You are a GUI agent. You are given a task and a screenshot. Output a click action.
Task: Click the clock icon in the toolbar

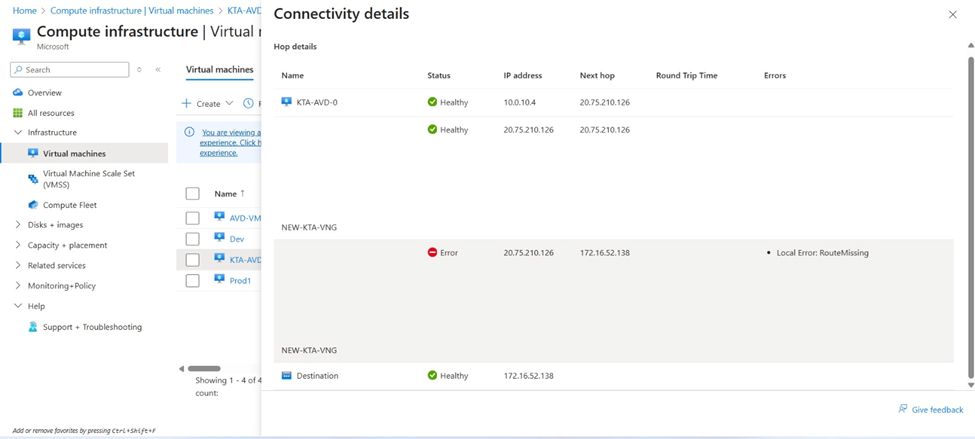247,103
